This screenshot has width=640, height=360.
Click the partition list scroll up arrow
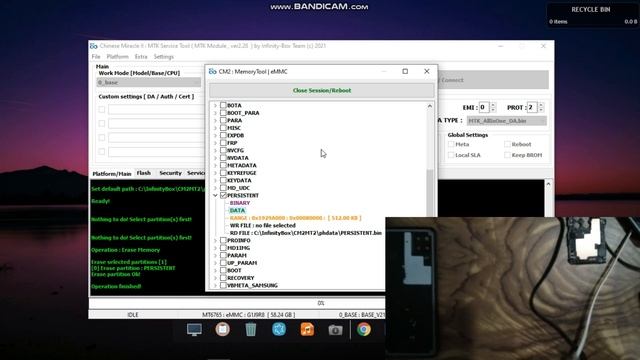click(x=429, y=106)
